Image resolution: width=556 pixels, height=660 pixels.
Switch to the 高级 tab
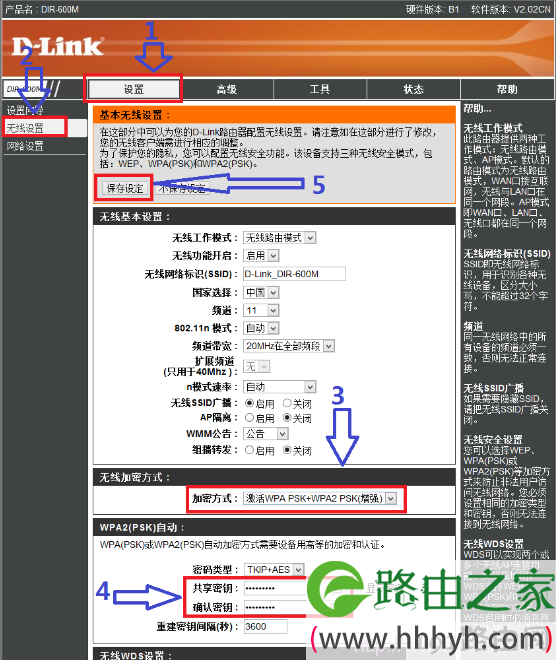point(227,89)
